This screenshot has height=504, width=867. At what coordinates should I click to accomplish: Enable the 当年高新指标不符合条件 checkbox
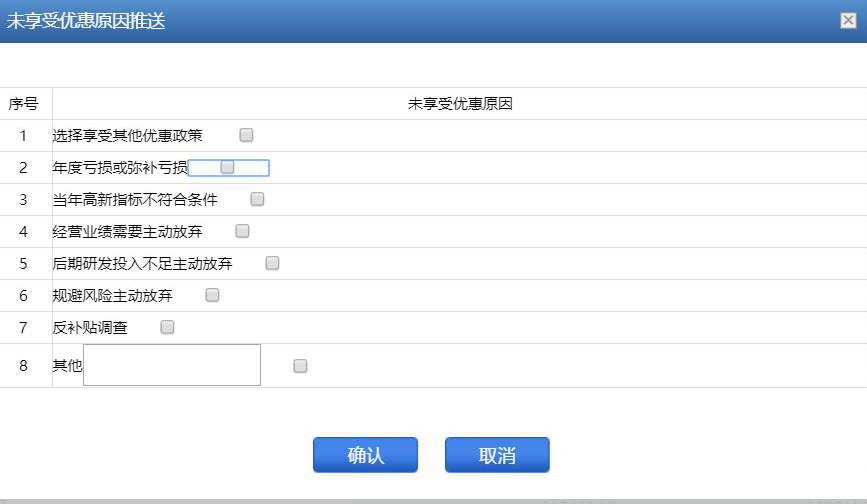(257, 199)
